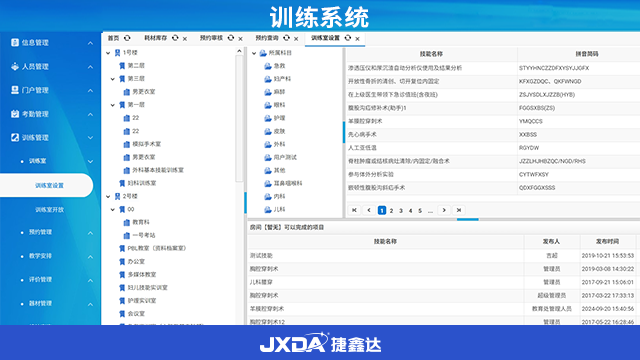Image resolution: width=640 pixels, height=360 pixels.
Task: Click the 门户管理 sidebar icon
Action: [15, 90]
